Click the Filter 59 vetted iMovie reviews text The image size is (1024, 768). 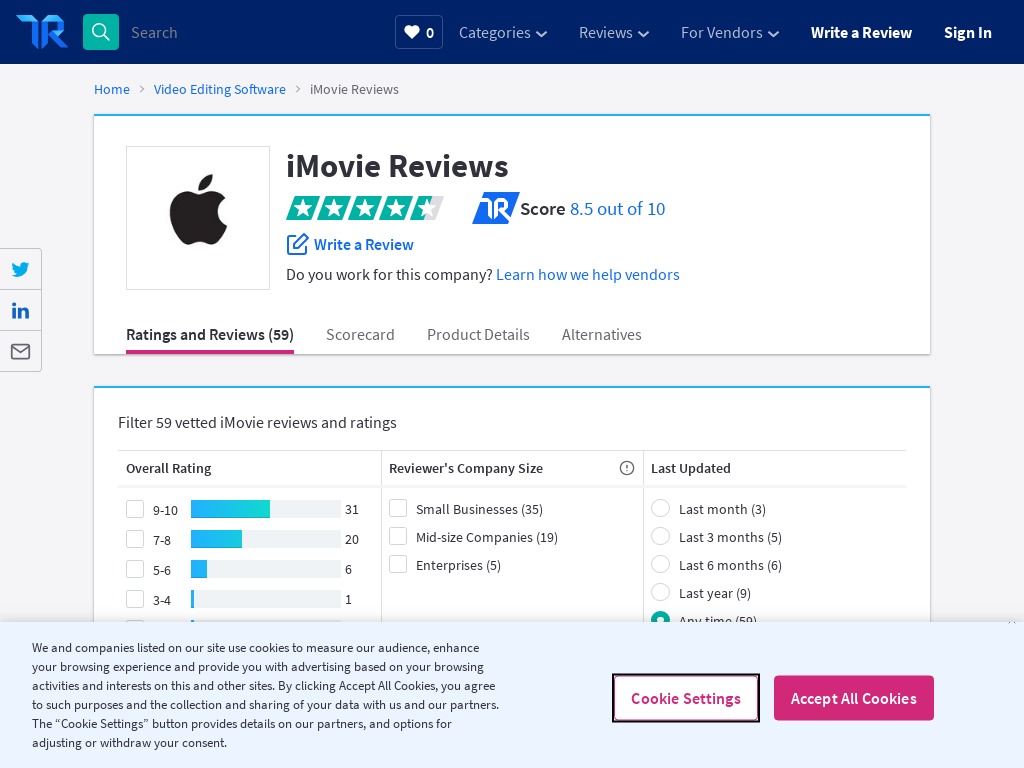click(x=257, y=423)
